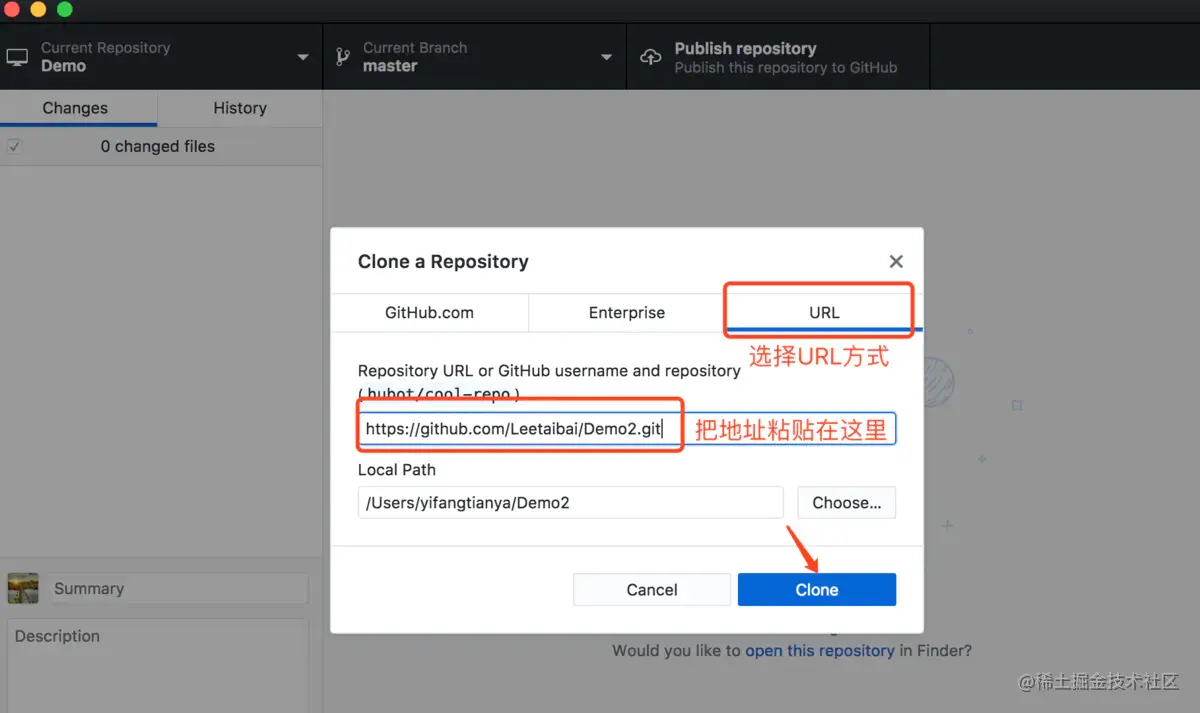
Task: Focus the Repository URL input field
Action: coord(627,429)
